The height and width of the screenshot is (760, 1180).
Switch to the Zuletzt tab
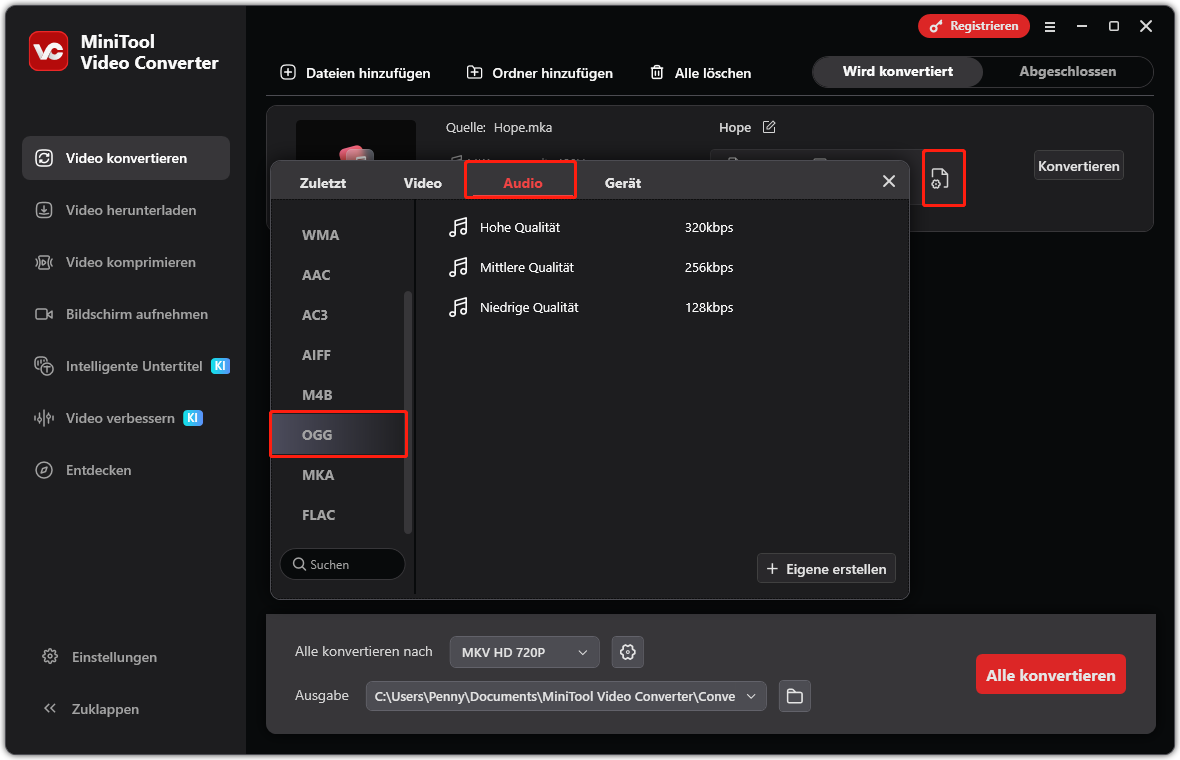[x=323, y=183]
